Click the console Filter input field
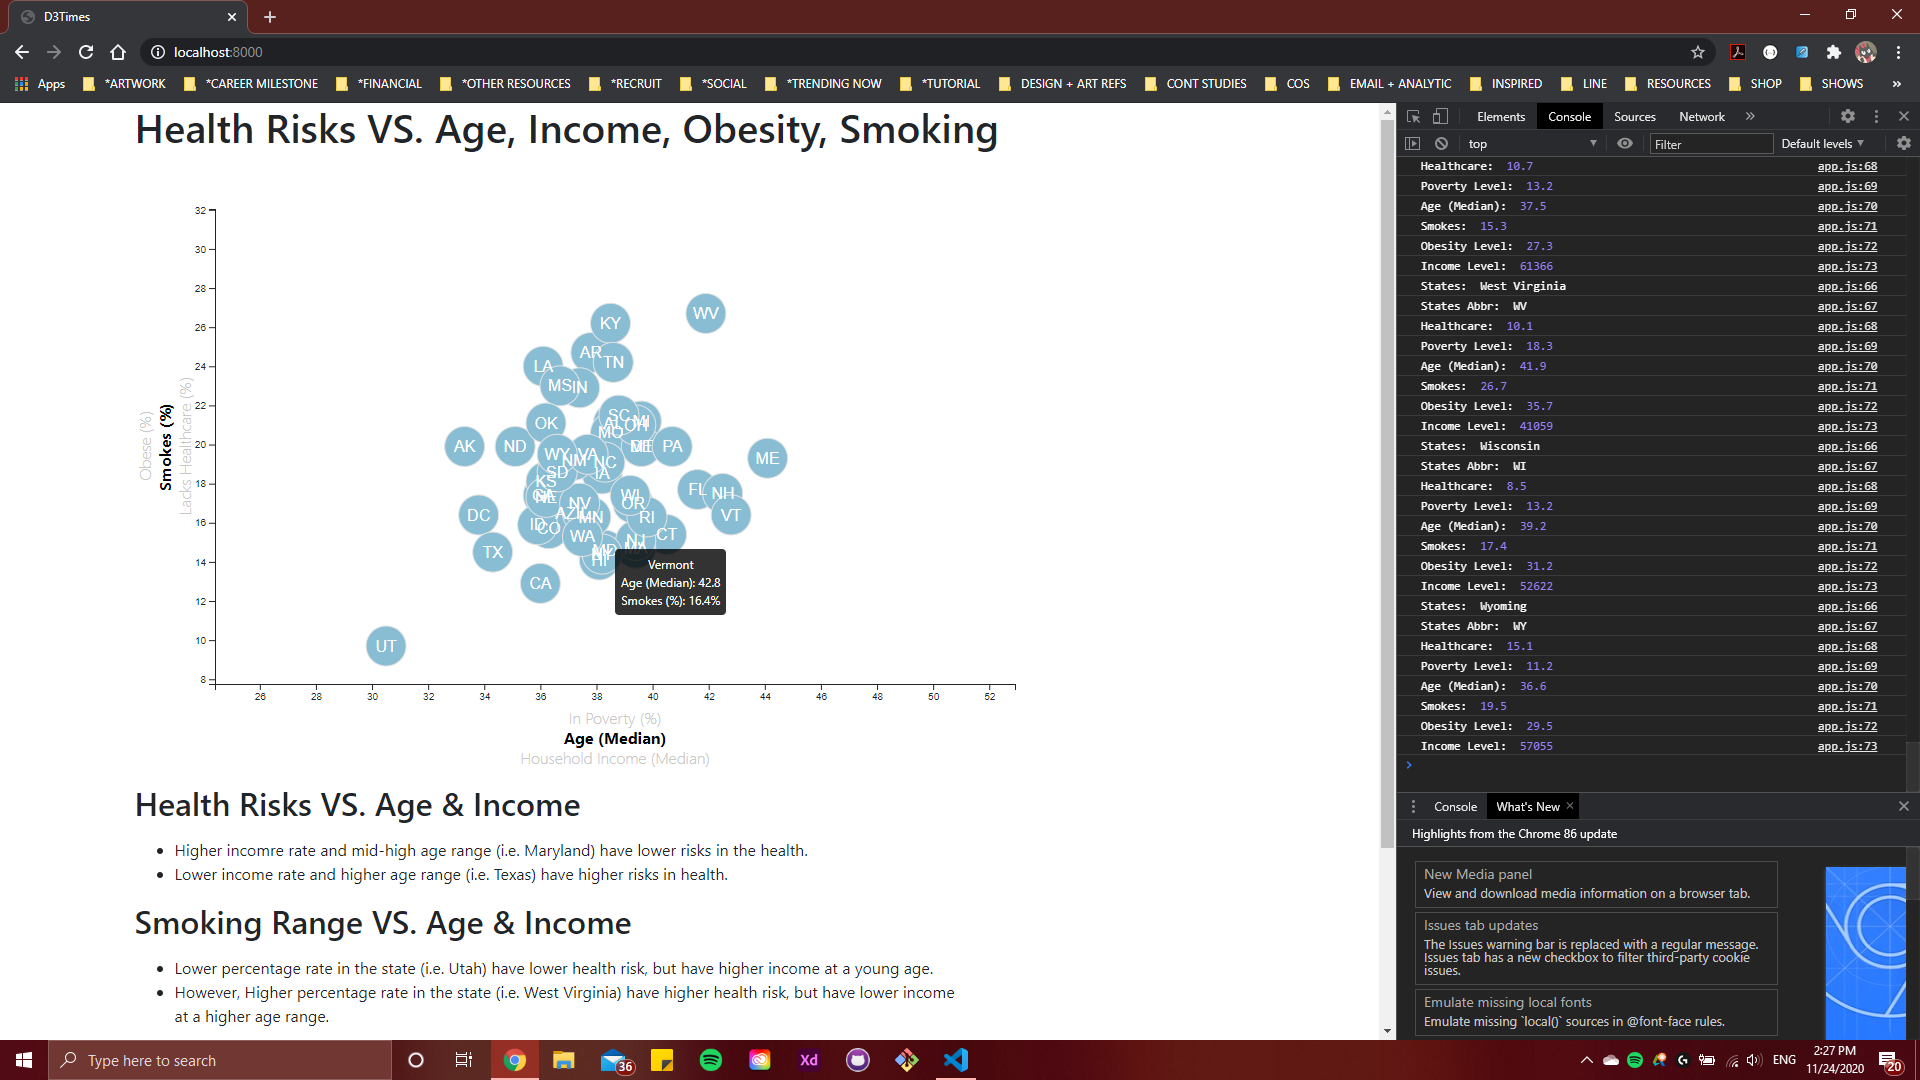The image size is (1920, 1080). [x=1710, y=144]
